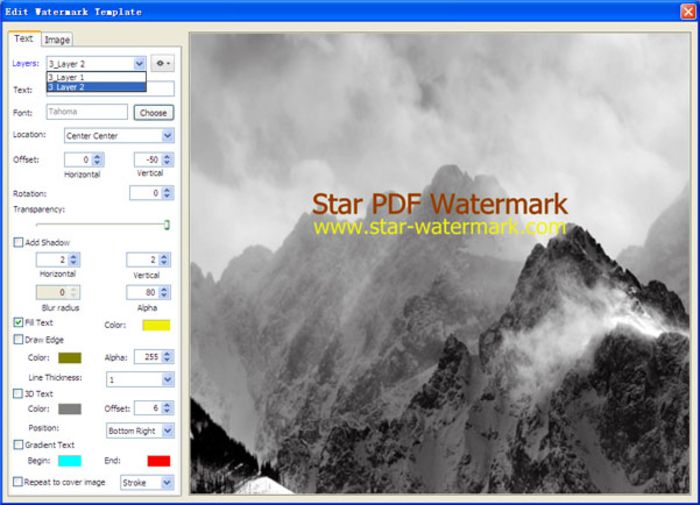700x505 pixels.
Task: Increase shadow Alpha value arrow
Action: 164,289
